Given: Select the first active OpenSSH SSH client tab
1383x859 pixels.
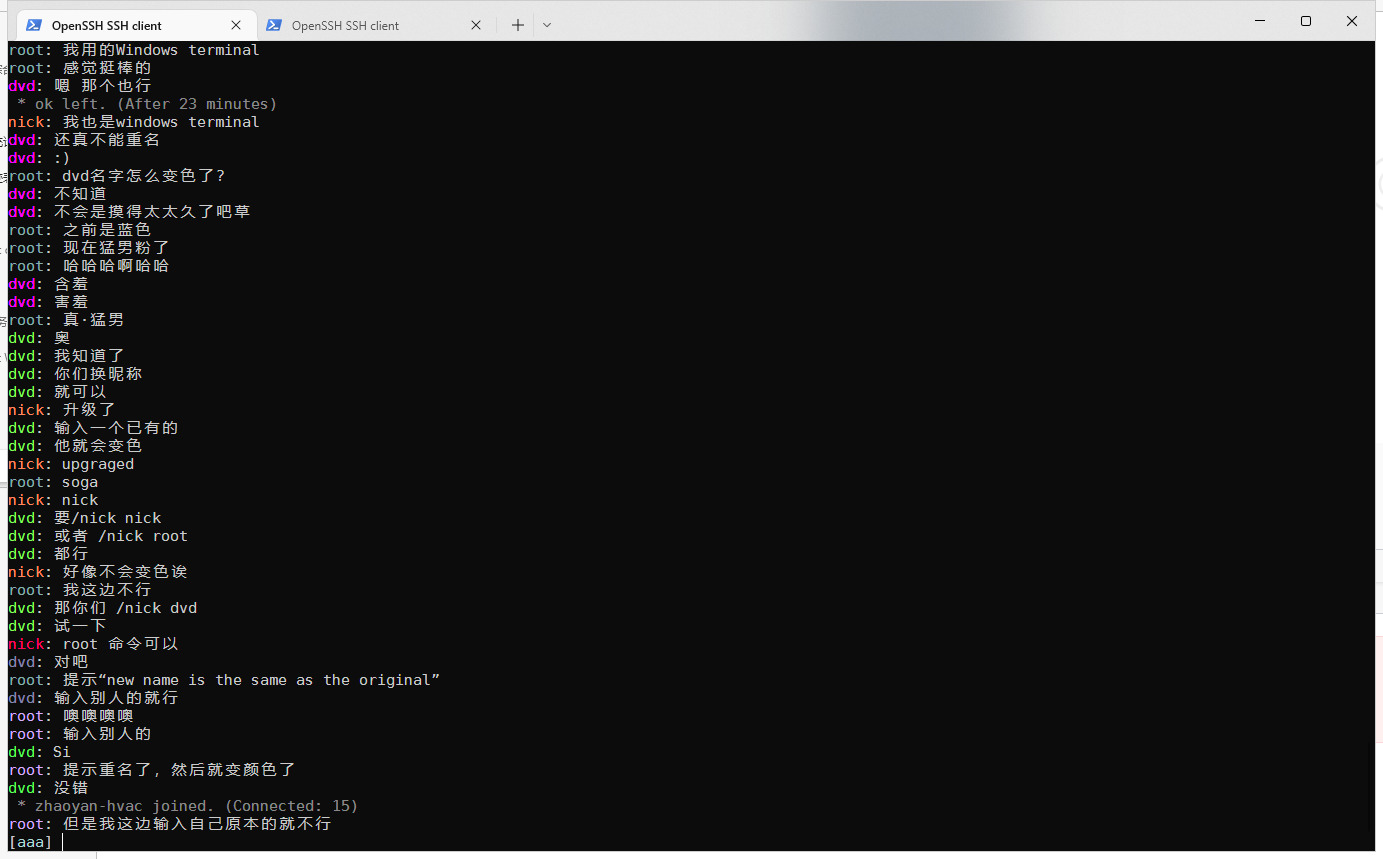Looking at the screenshot, I should click(x=107, y=25).
